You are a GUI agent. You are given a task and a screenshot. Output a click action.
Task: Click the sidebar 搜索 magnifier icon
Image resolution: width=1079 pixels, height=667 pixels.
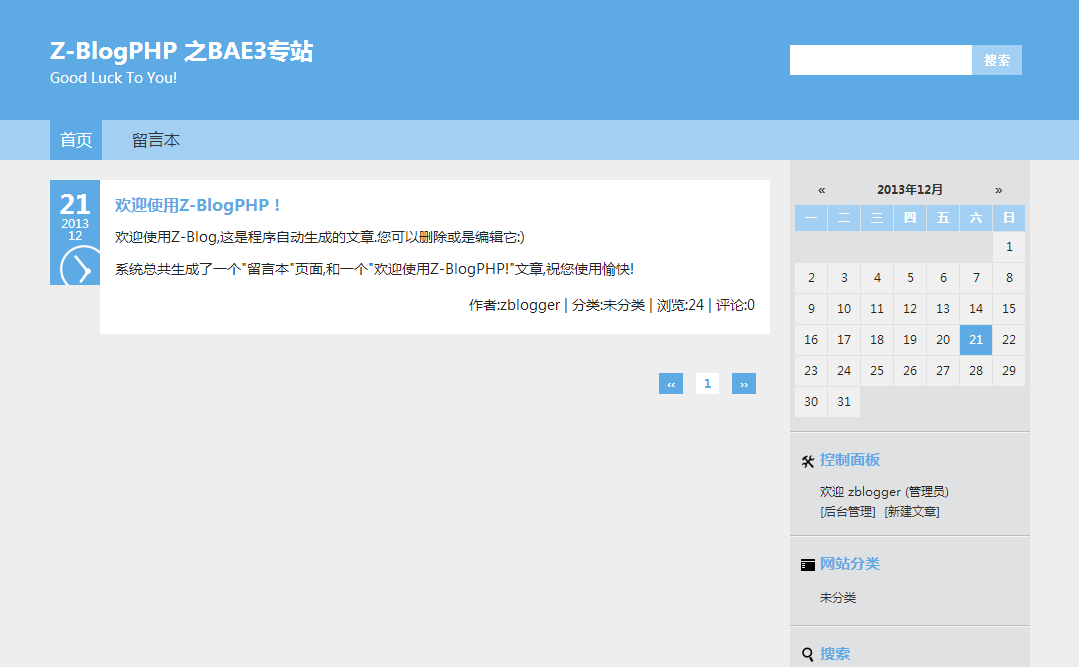(x=807, y=653)
